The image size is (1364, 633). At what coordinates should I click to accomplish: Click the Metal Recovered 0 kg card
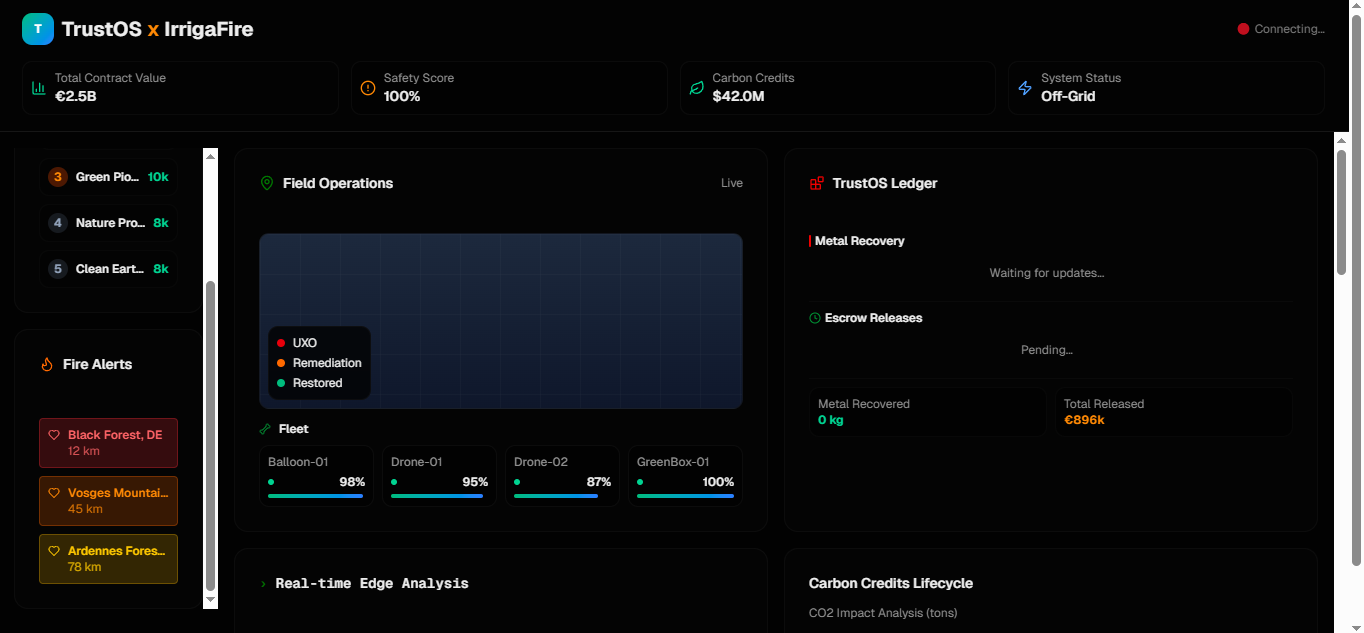[927, 412]
